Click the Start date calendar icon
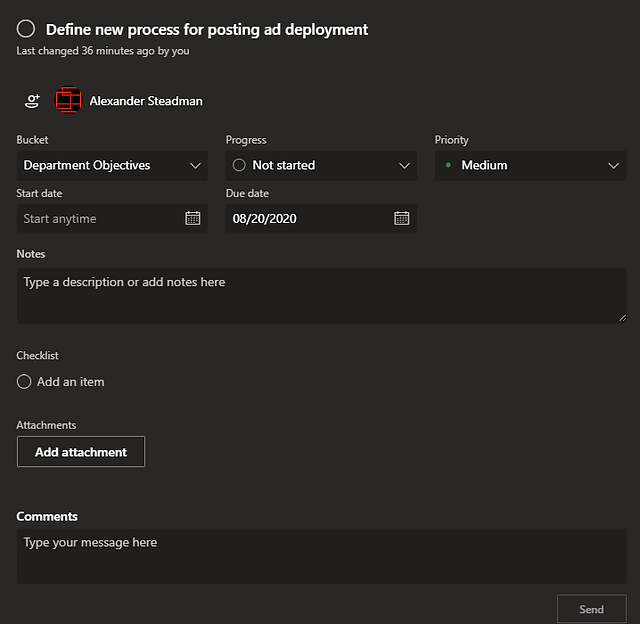 tap(193, 218)
